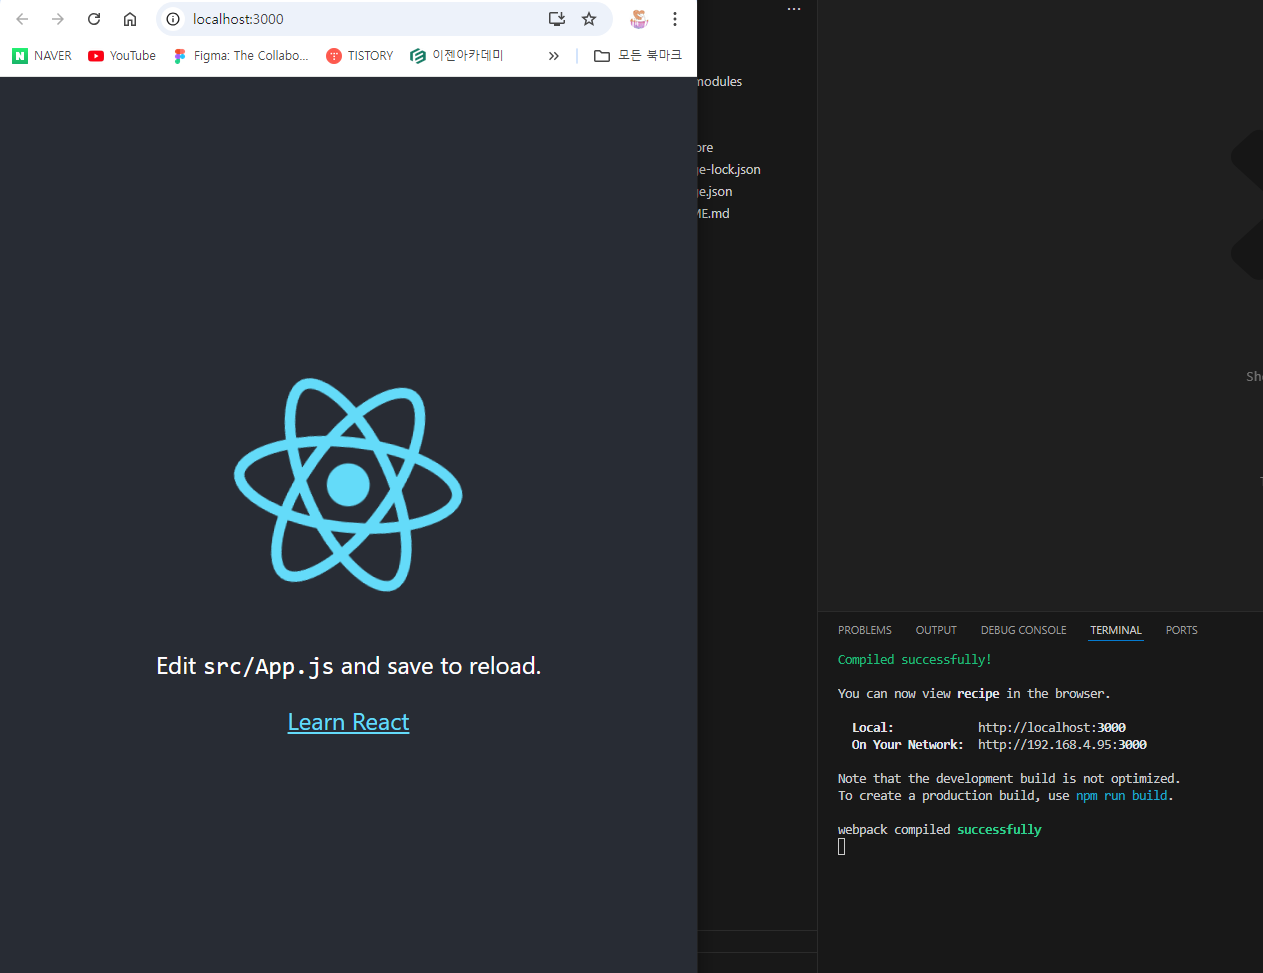Viewport: 1263px width, 973px height.
Task: Click the 'webpack compiled successfully' line
Action: pyautogui.click(x=939, y=830)
